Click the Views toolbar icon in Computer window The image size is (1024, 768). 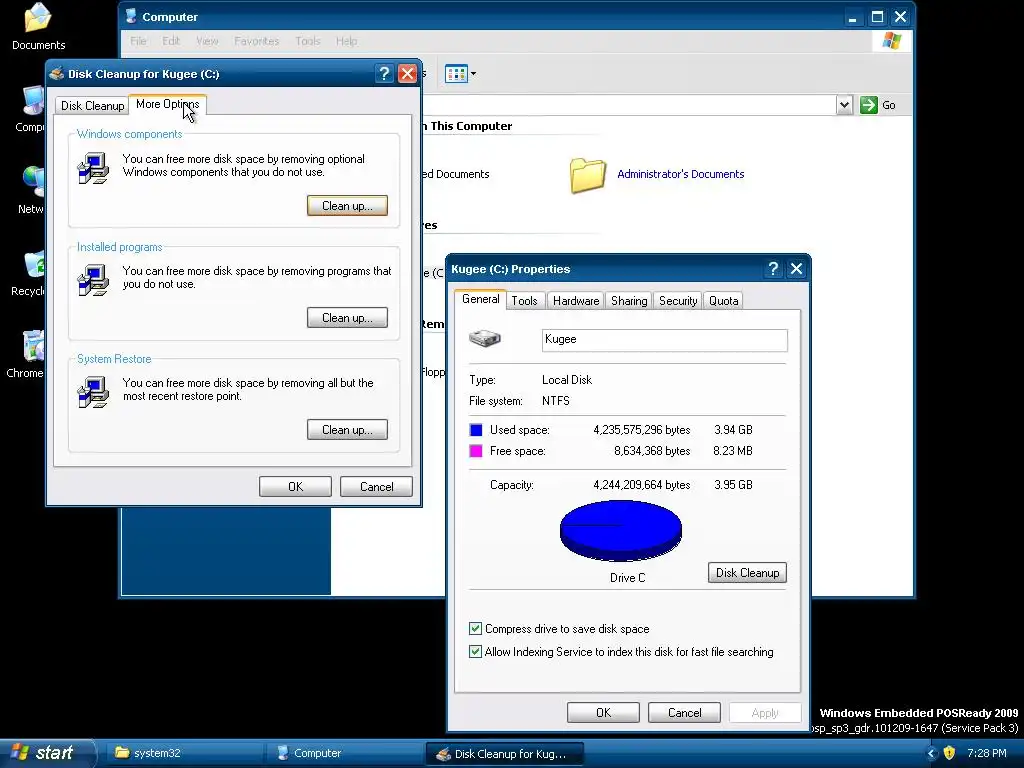click(x=456, y=74)
